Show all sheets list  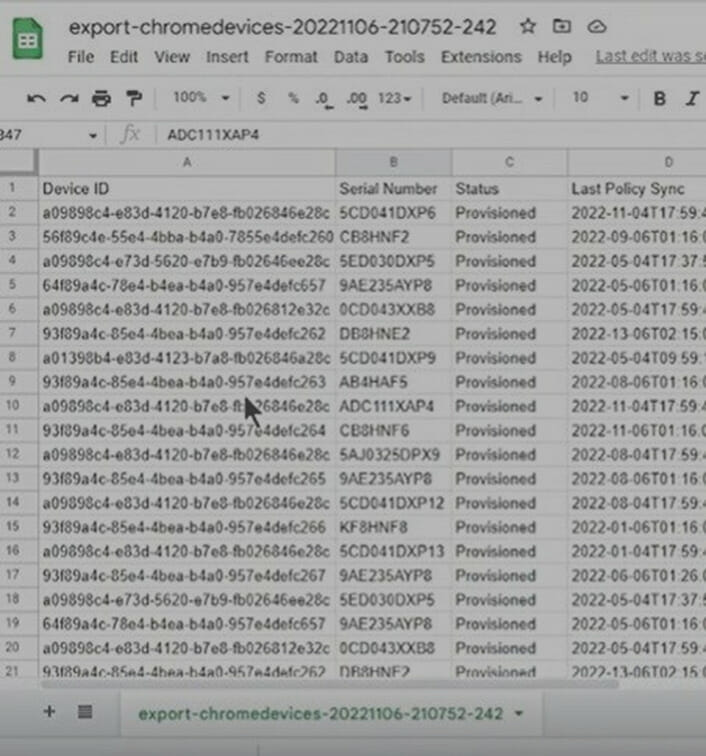coord(85,711)
